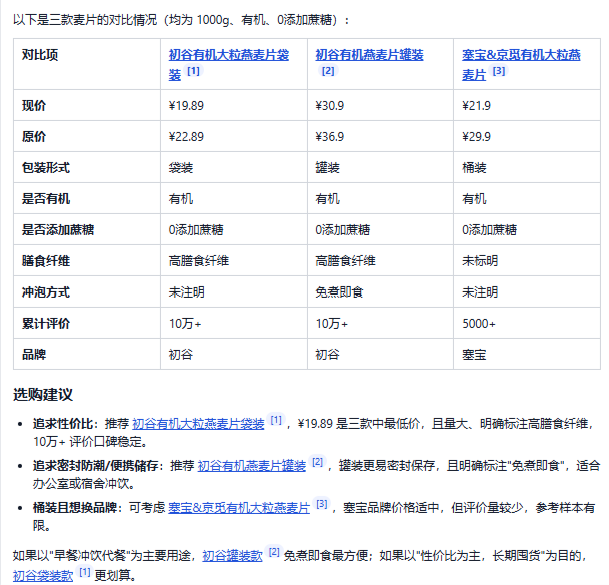Select the 累计评价 row label
The width and height of the screenshot is (609, 585).
46,324
